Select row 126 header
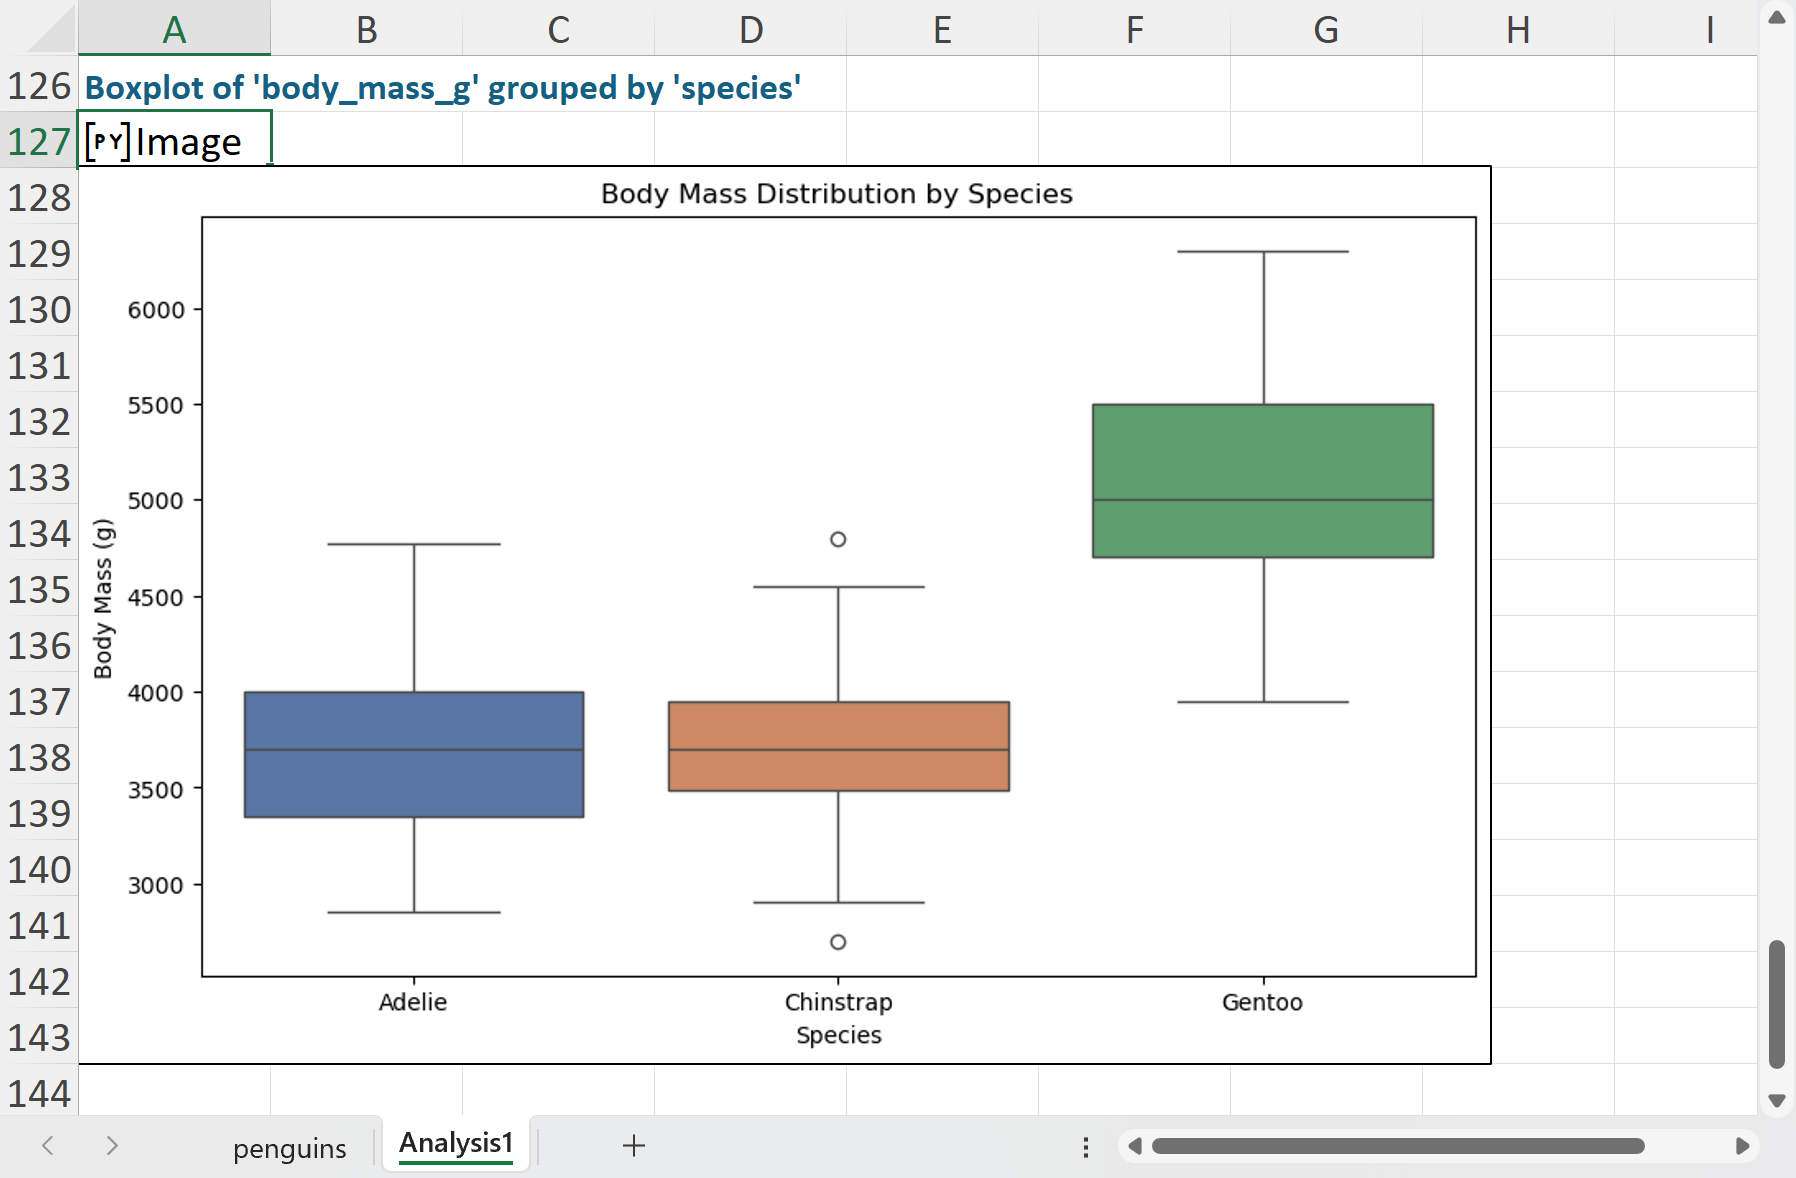This screenshot has height=1178, width=1796. (x=39, y=86)
